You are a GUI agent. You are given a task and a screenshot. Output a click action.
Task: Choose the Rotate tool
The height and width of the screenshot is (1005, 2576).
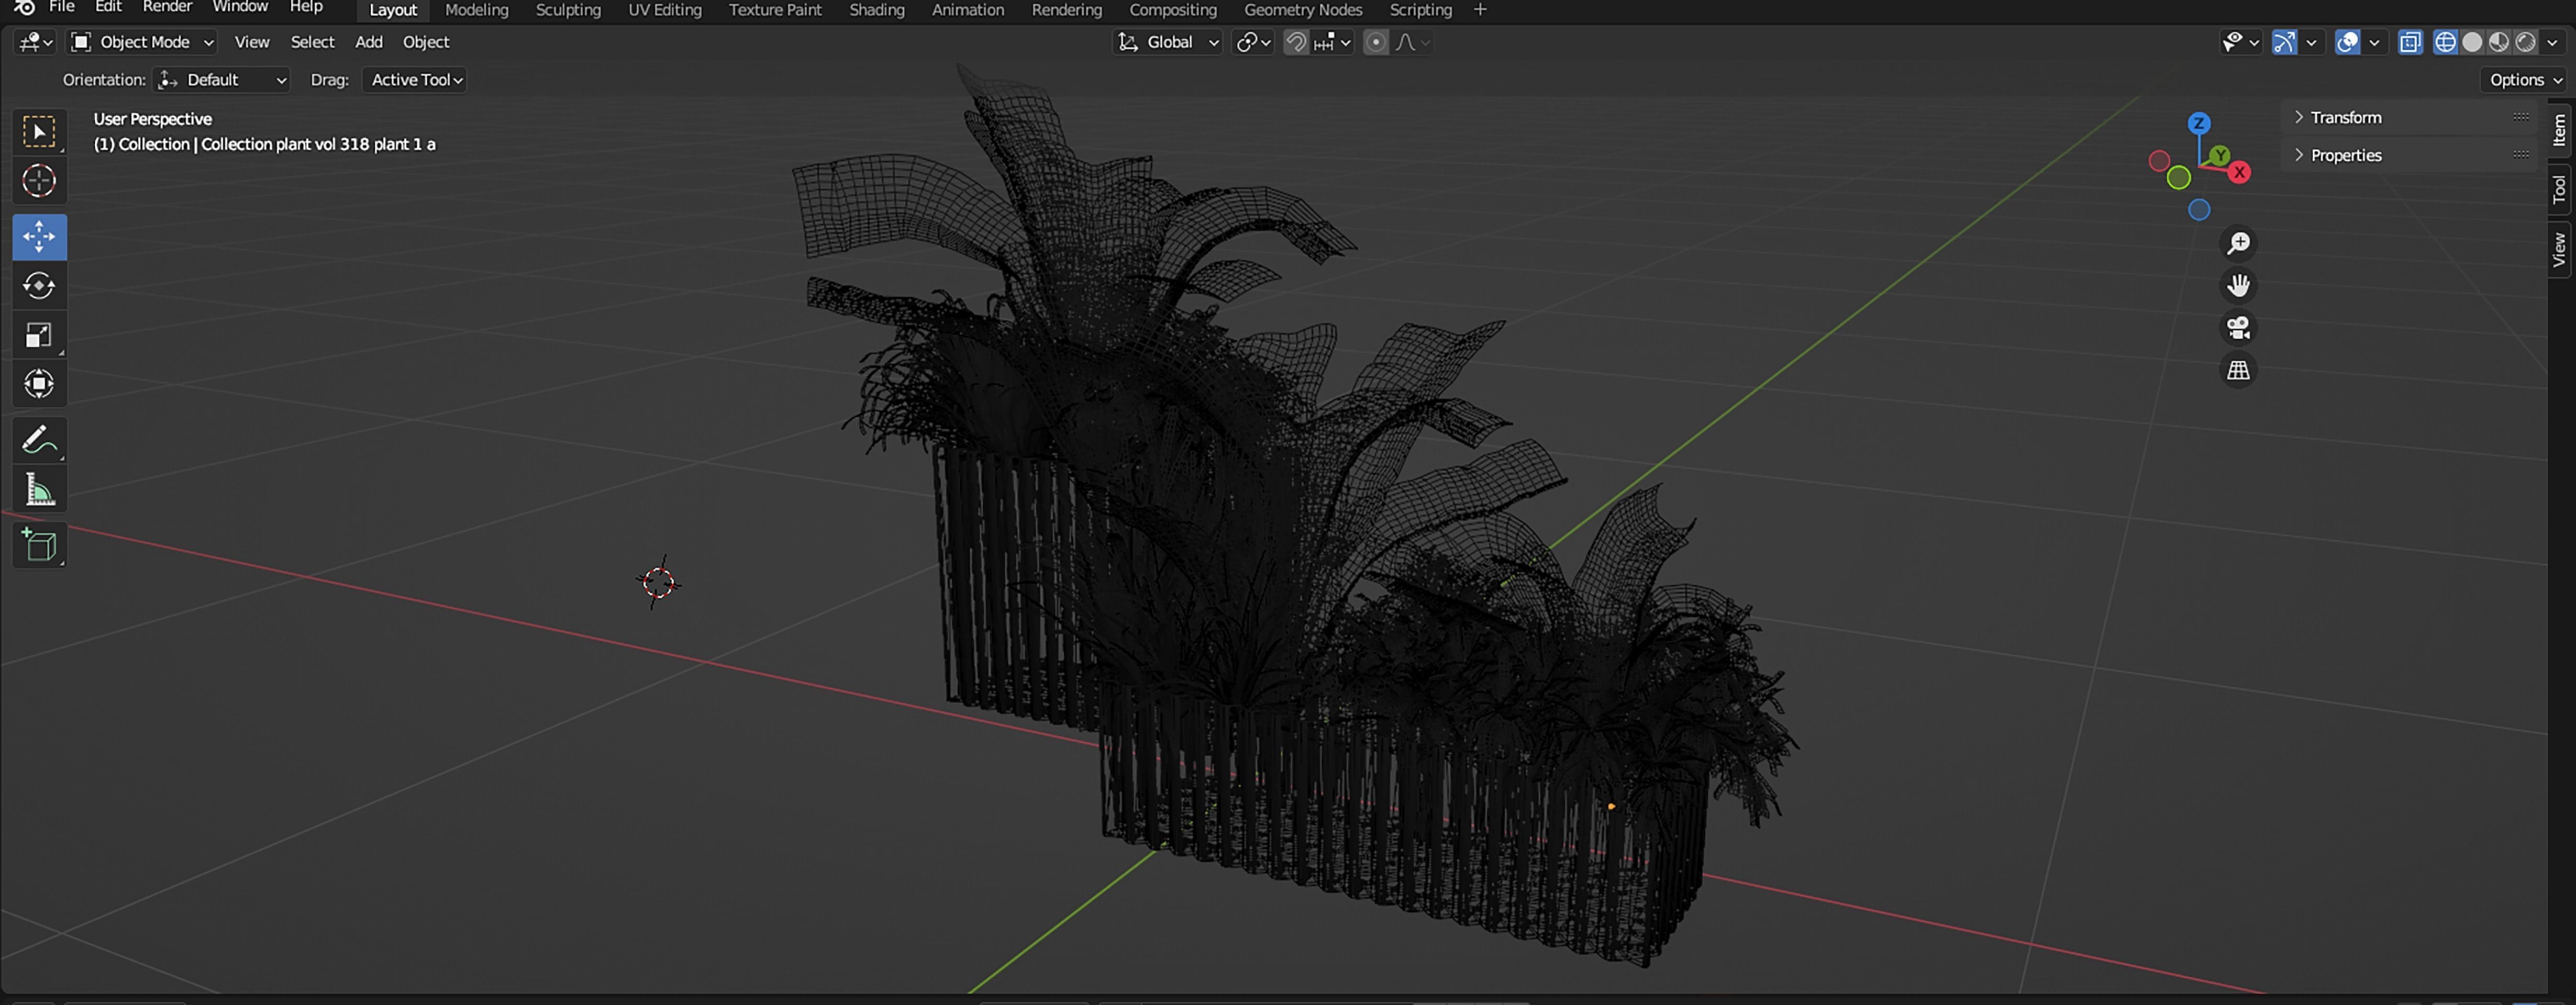[39, 286]
